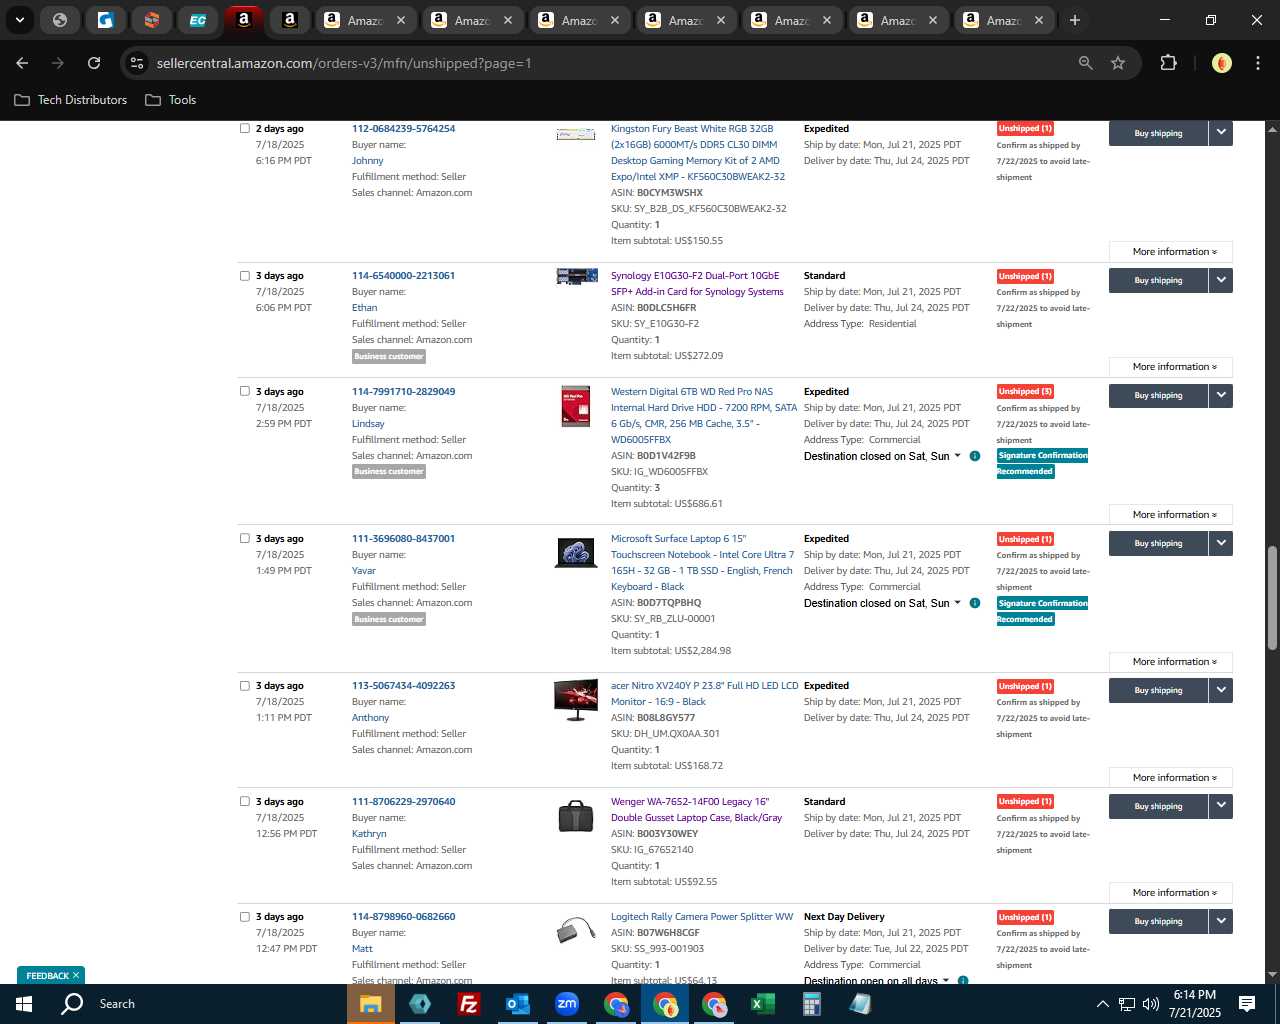Image resolution: width=1280 pixels, height=1024 pixels.
Task: Click info icon beside Yavar's destination closed note
Action: (975, 603)
